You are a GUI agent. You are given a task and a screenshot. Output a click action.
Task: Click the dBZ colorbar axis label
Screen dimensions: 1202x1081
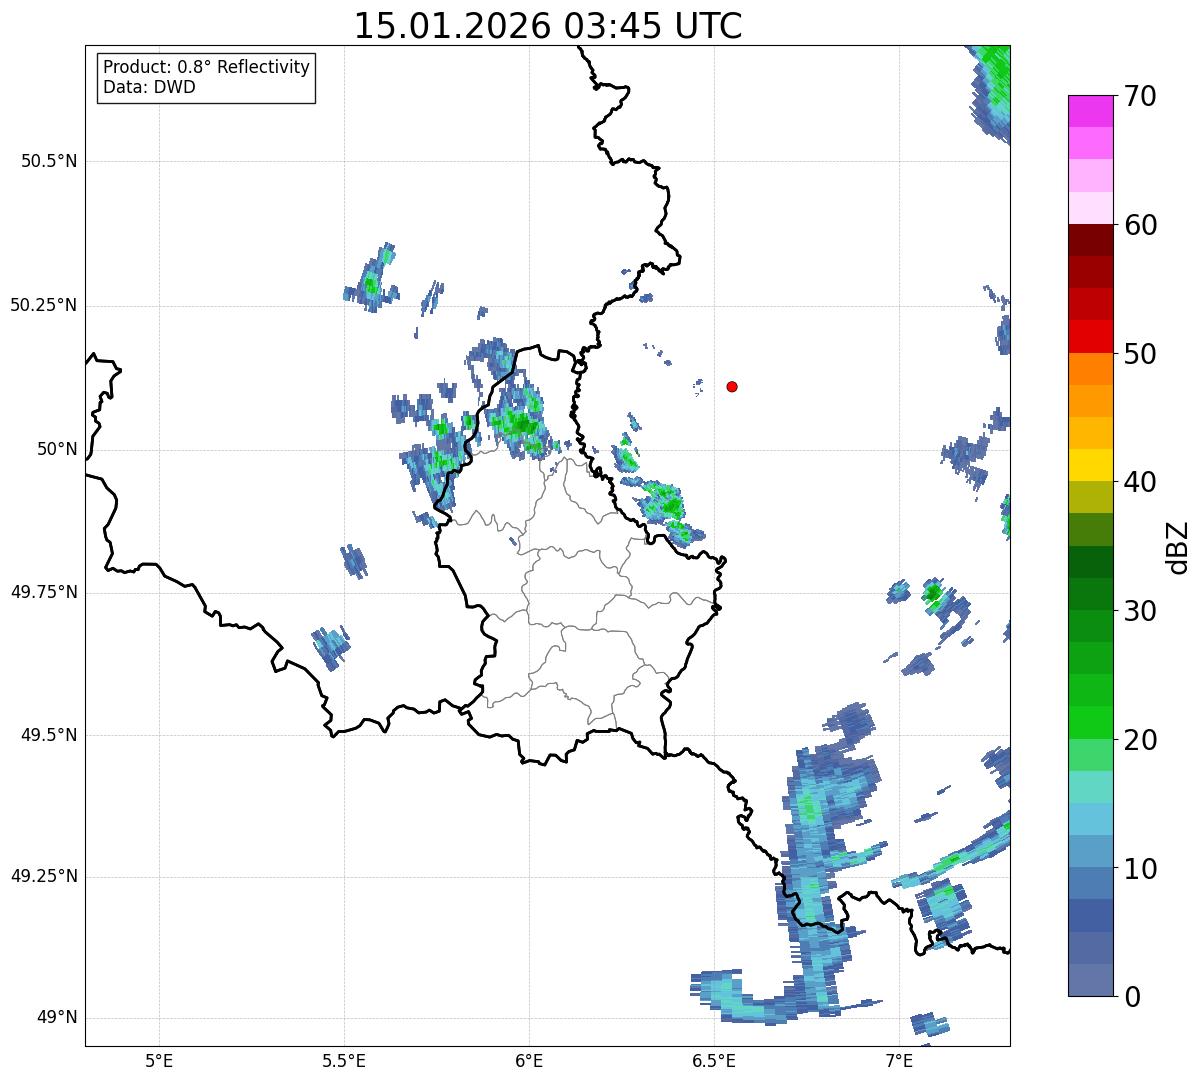[1179, 547]
